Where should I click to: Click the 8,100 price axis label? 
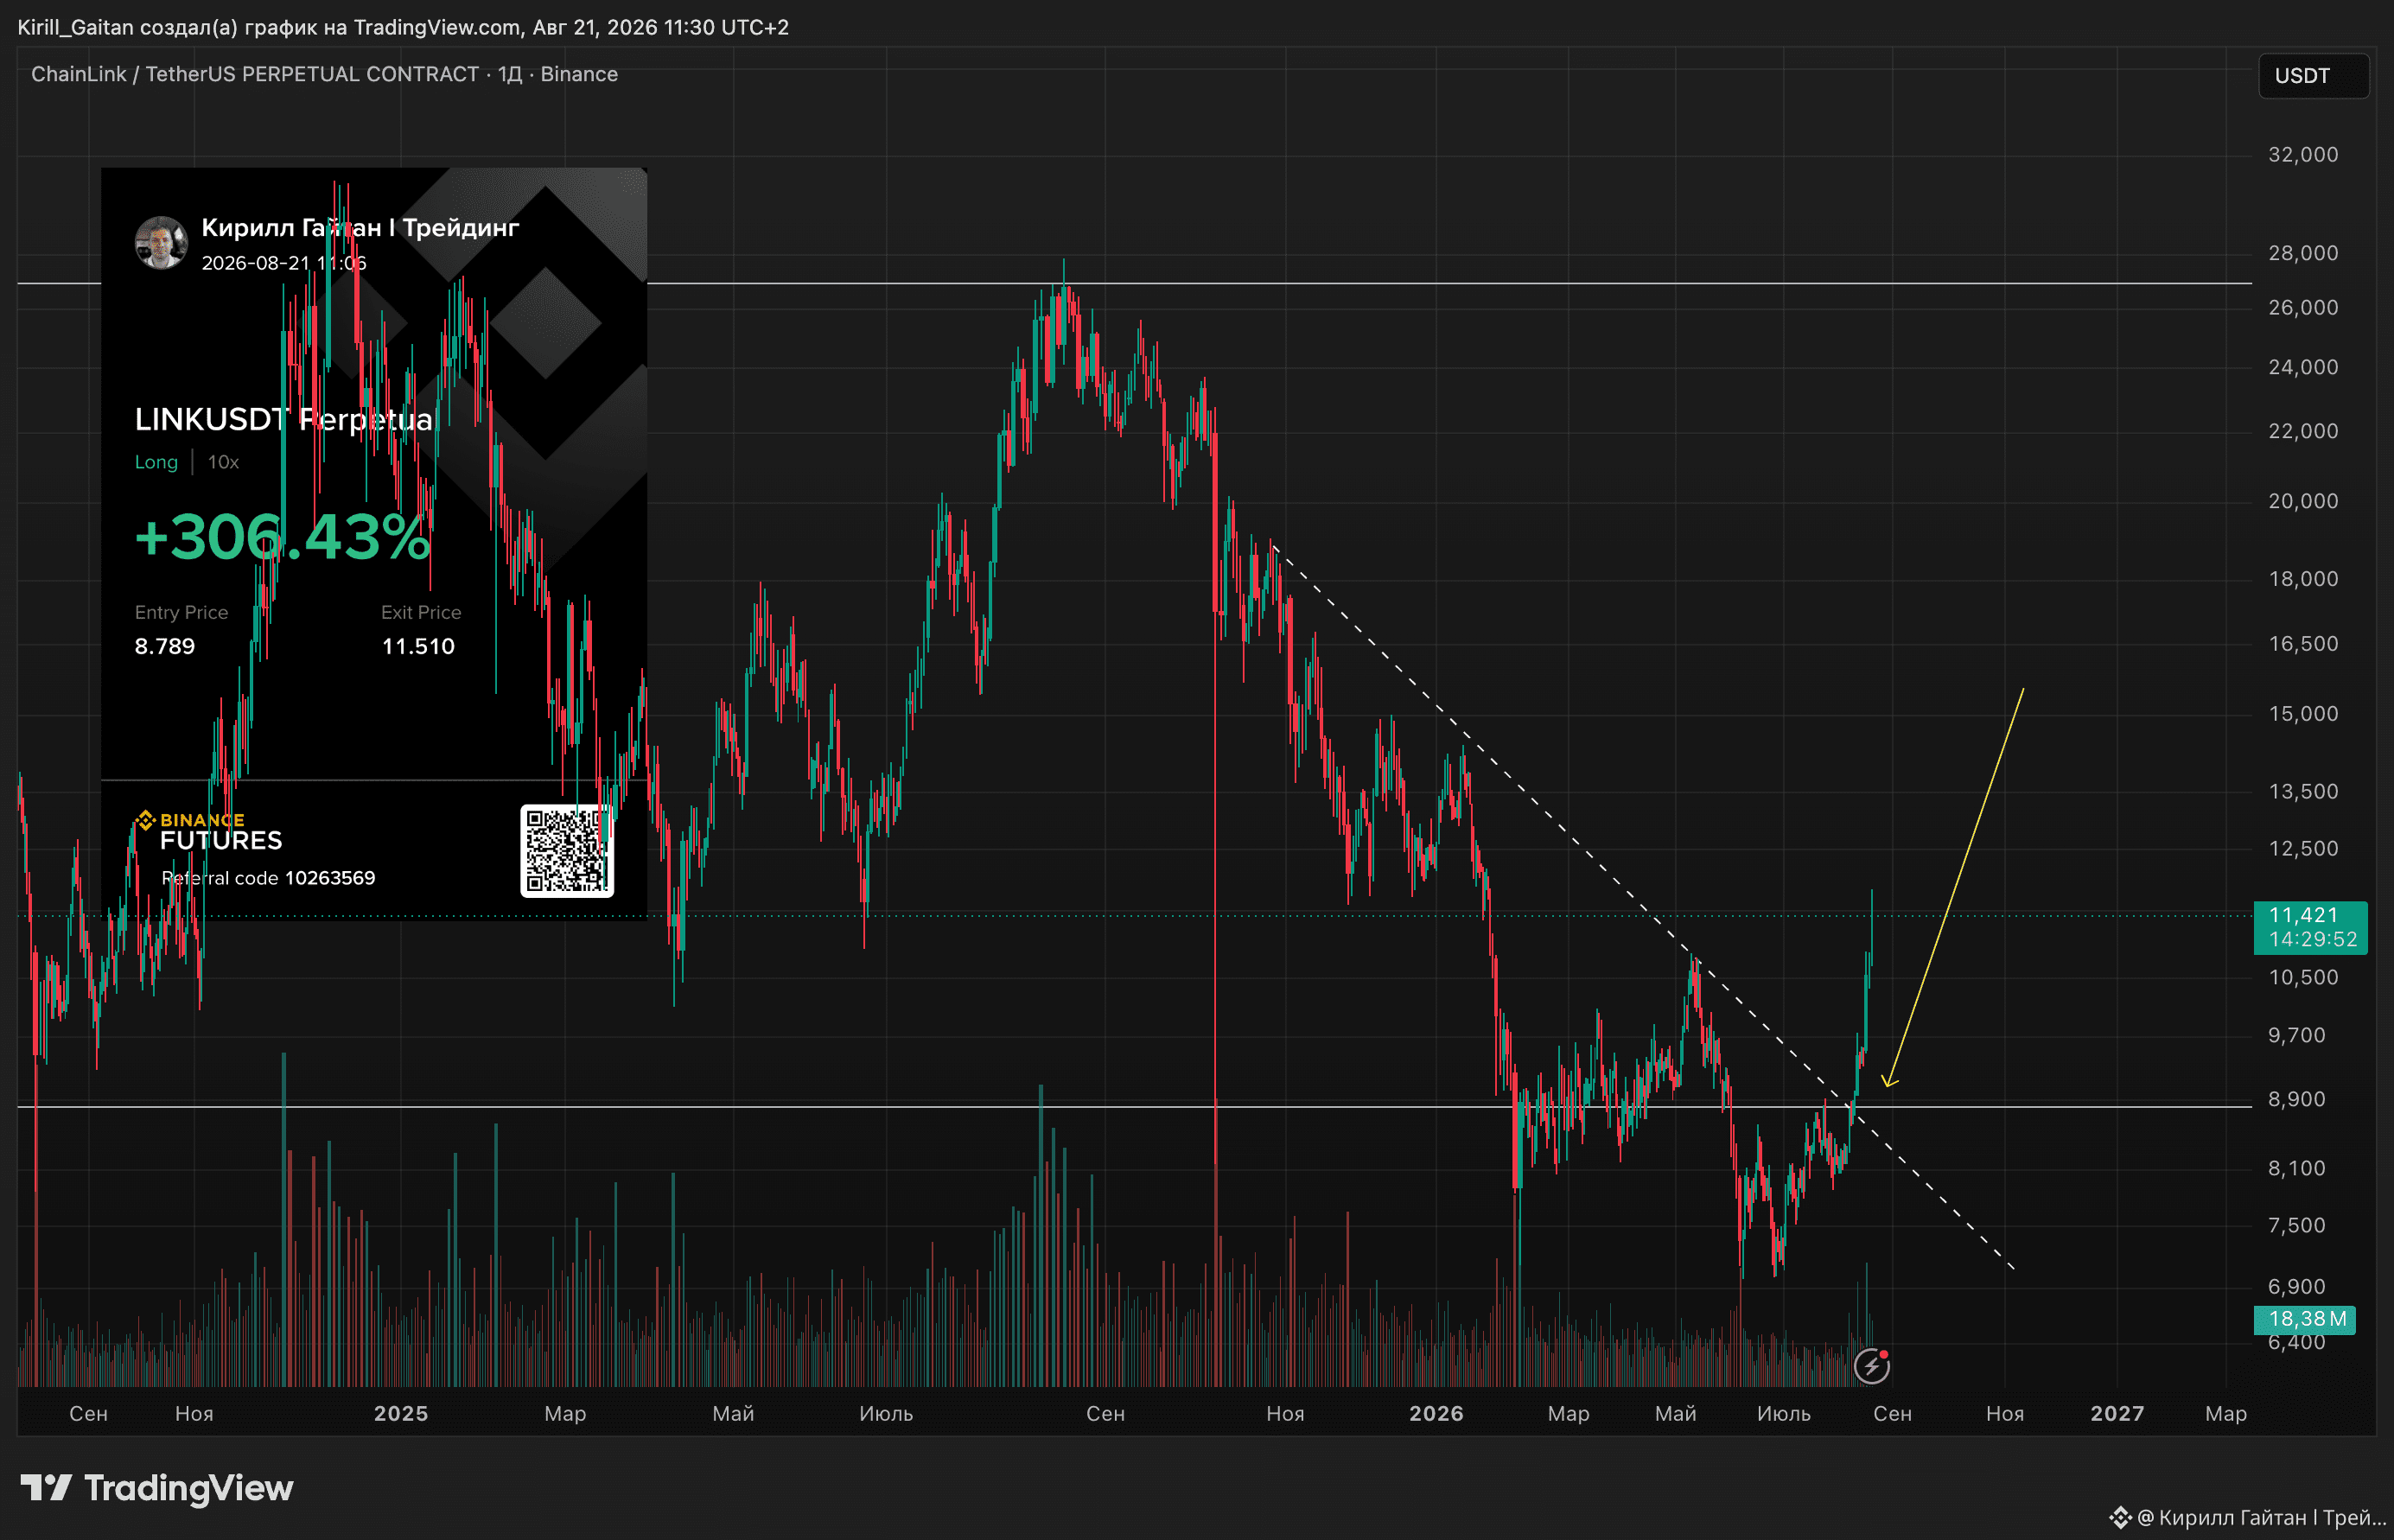click(2297, 1169)
